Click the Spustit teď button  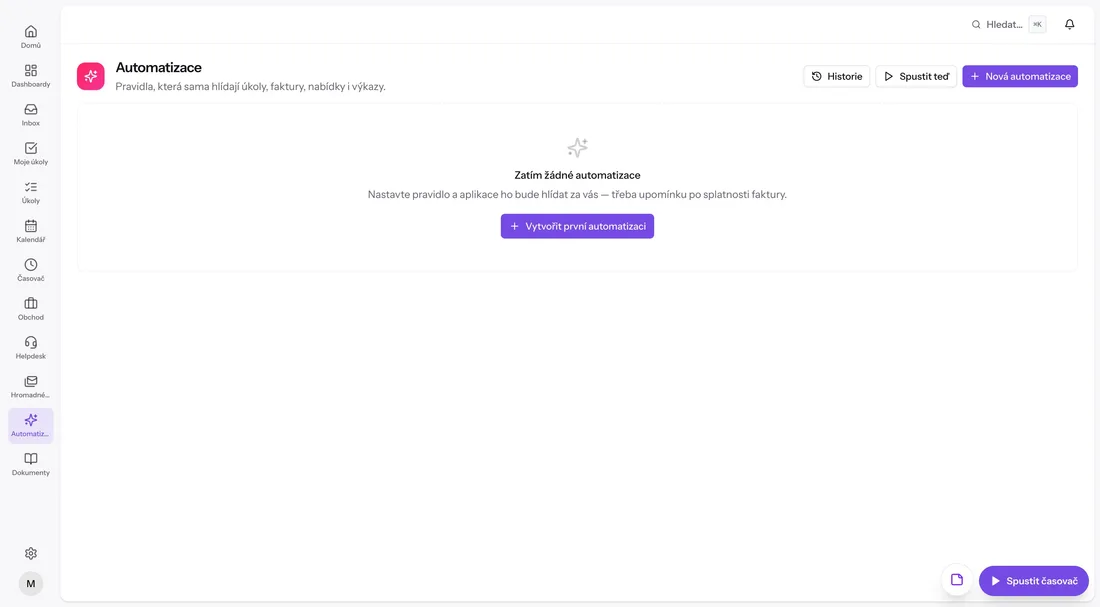point(915,76)
